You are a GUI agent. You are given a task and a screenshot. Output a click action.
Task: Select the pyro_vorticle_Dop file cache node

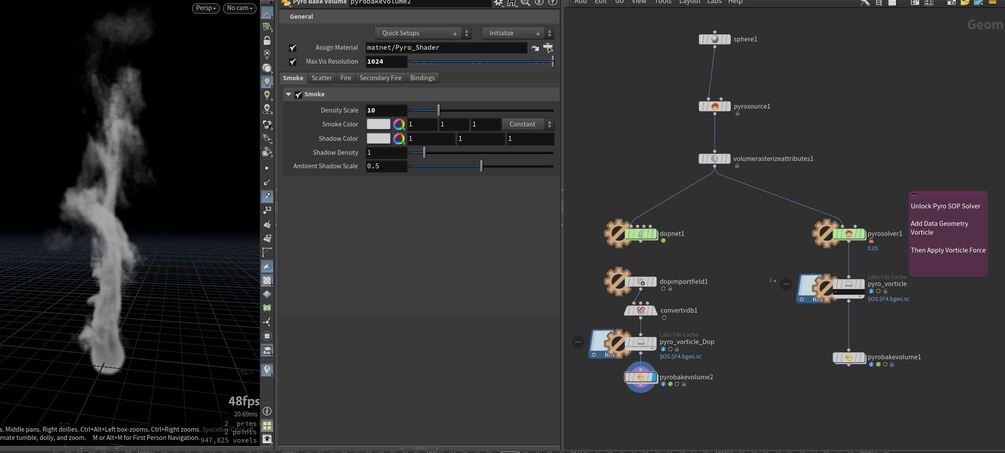tap(640, 342)
